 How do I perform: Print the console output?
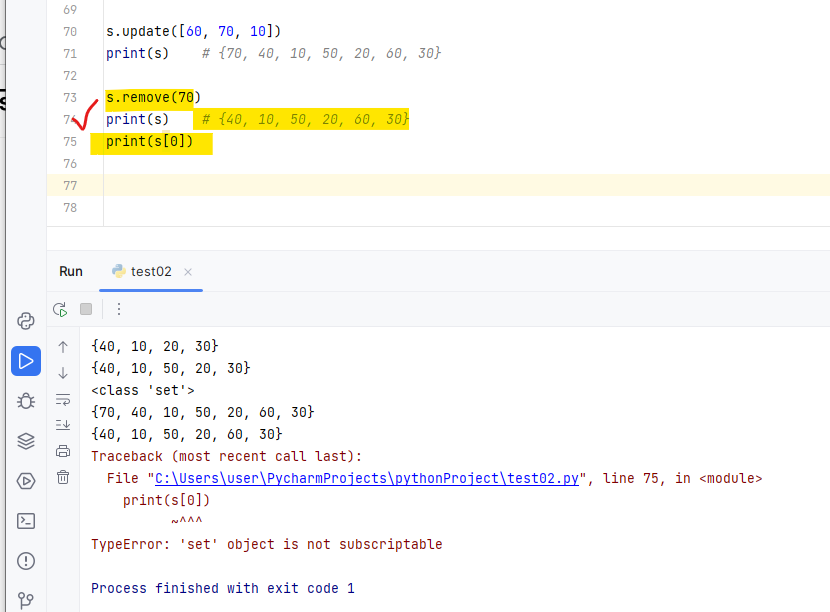tap(63, 451)
